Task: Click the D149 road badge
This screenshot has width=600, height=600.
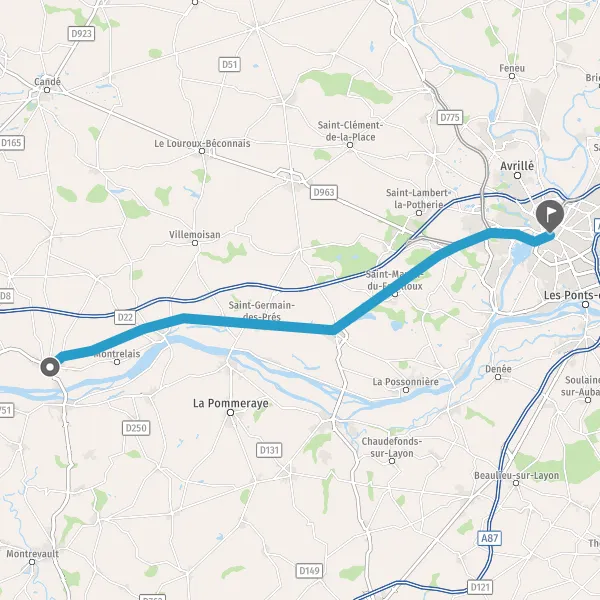Action: (309, 571)
